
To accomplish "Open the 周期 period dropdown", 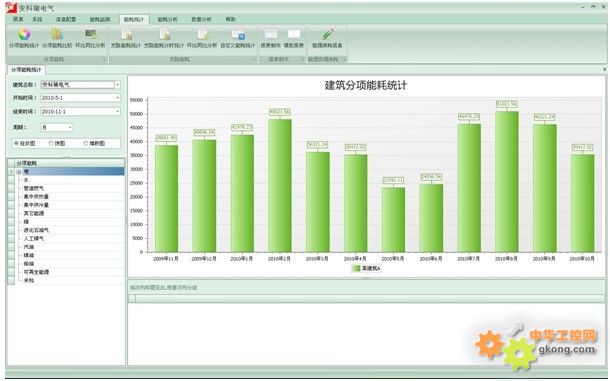I will [x=70, y=127].
